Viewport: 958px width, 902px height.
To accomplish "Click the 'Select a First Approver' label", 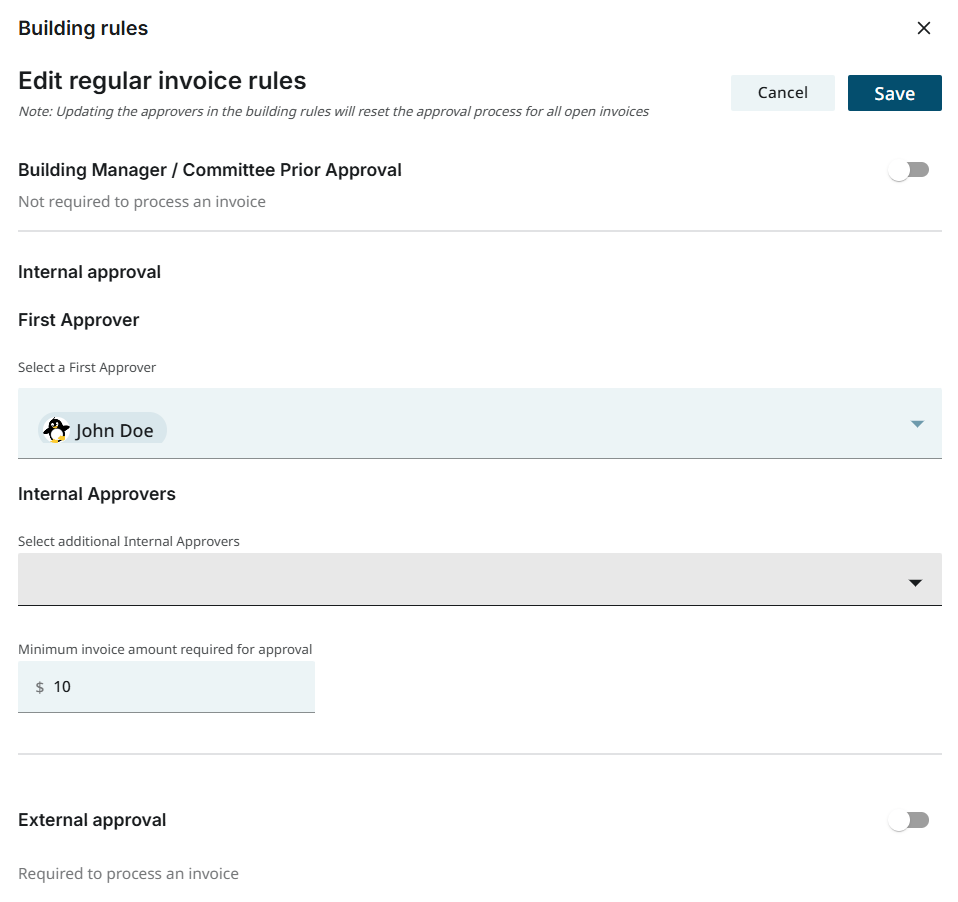I will [x=87, y=367].
